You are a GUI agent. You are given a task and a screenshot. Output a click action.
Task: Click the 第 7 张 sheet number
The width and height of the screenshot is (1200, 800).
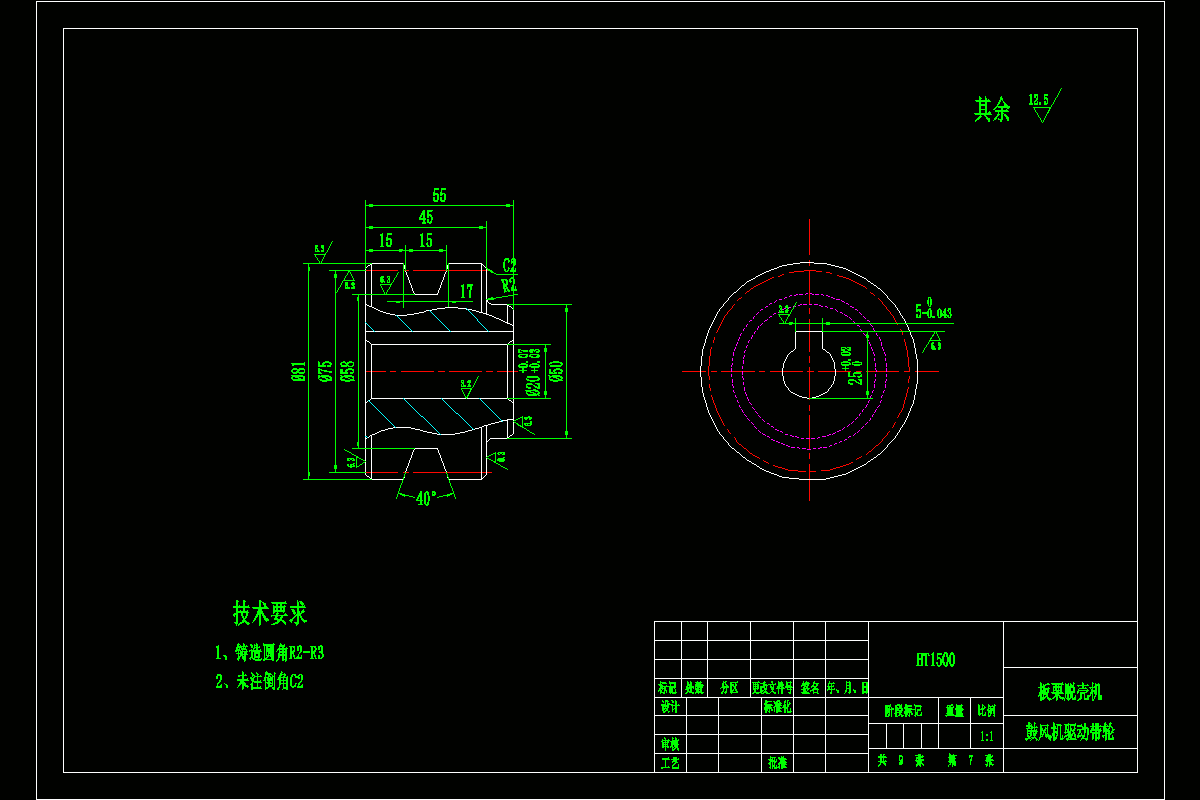click(x=969, y=761)
